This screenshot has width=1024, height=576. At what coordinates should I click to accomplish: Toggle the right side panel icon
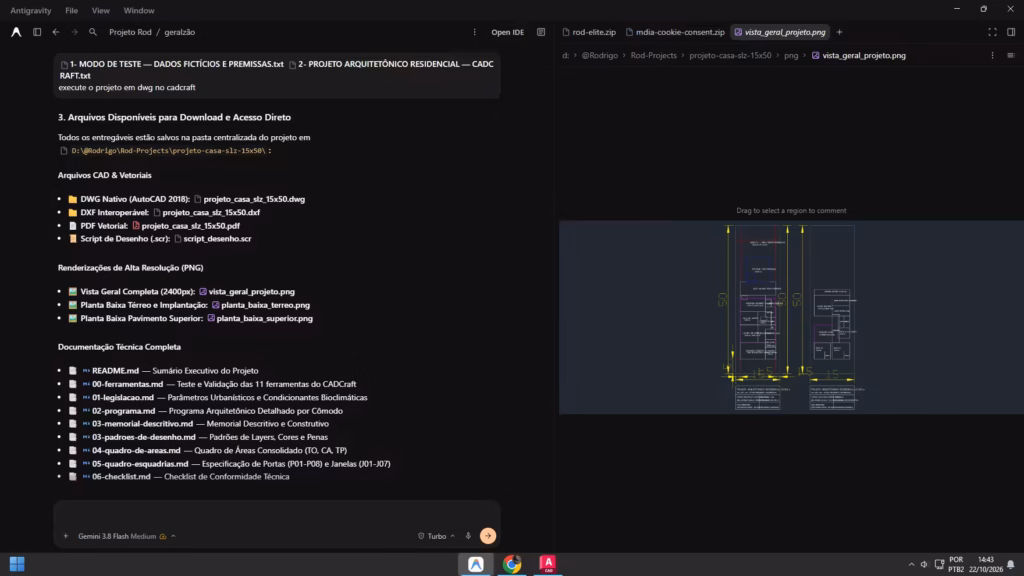click(x=1011, y=32)
